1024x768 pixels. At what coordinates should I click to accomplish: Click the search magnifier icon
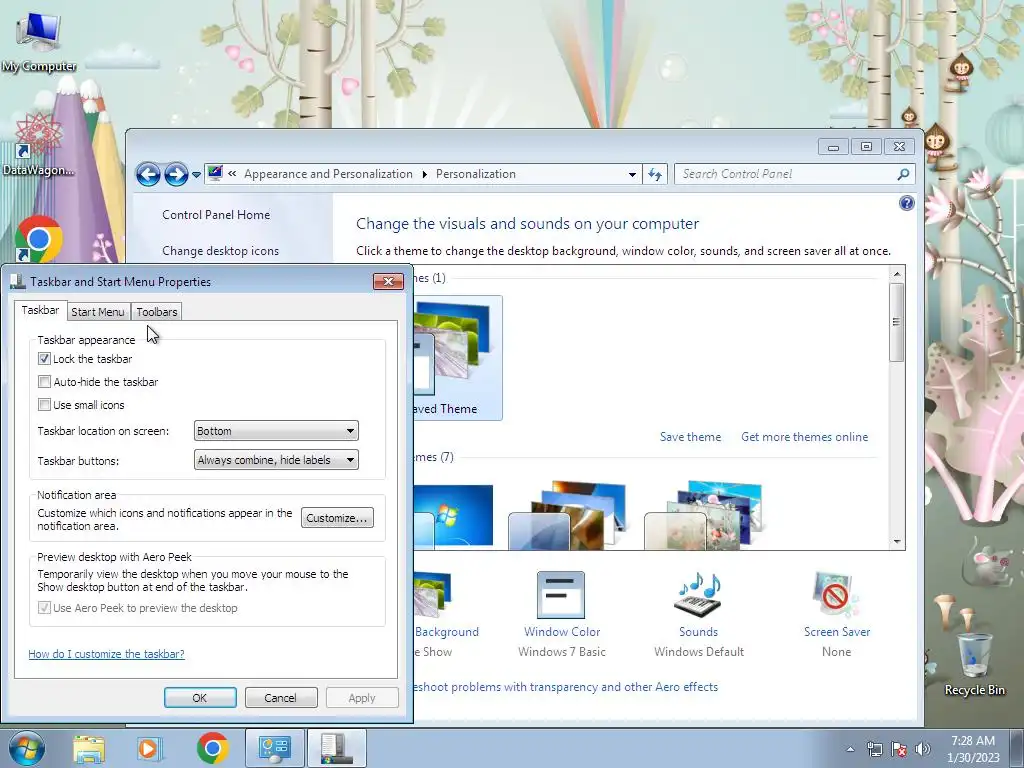(903, 174)
